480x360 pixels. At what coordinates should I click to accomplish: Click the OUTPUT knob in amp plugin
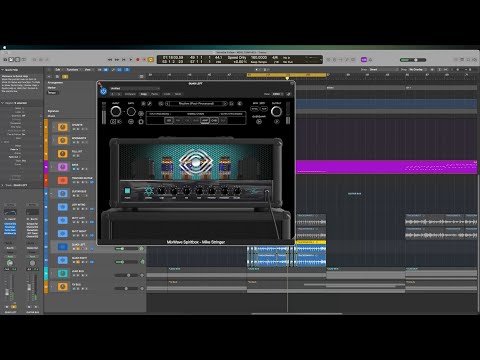[276, 112]
